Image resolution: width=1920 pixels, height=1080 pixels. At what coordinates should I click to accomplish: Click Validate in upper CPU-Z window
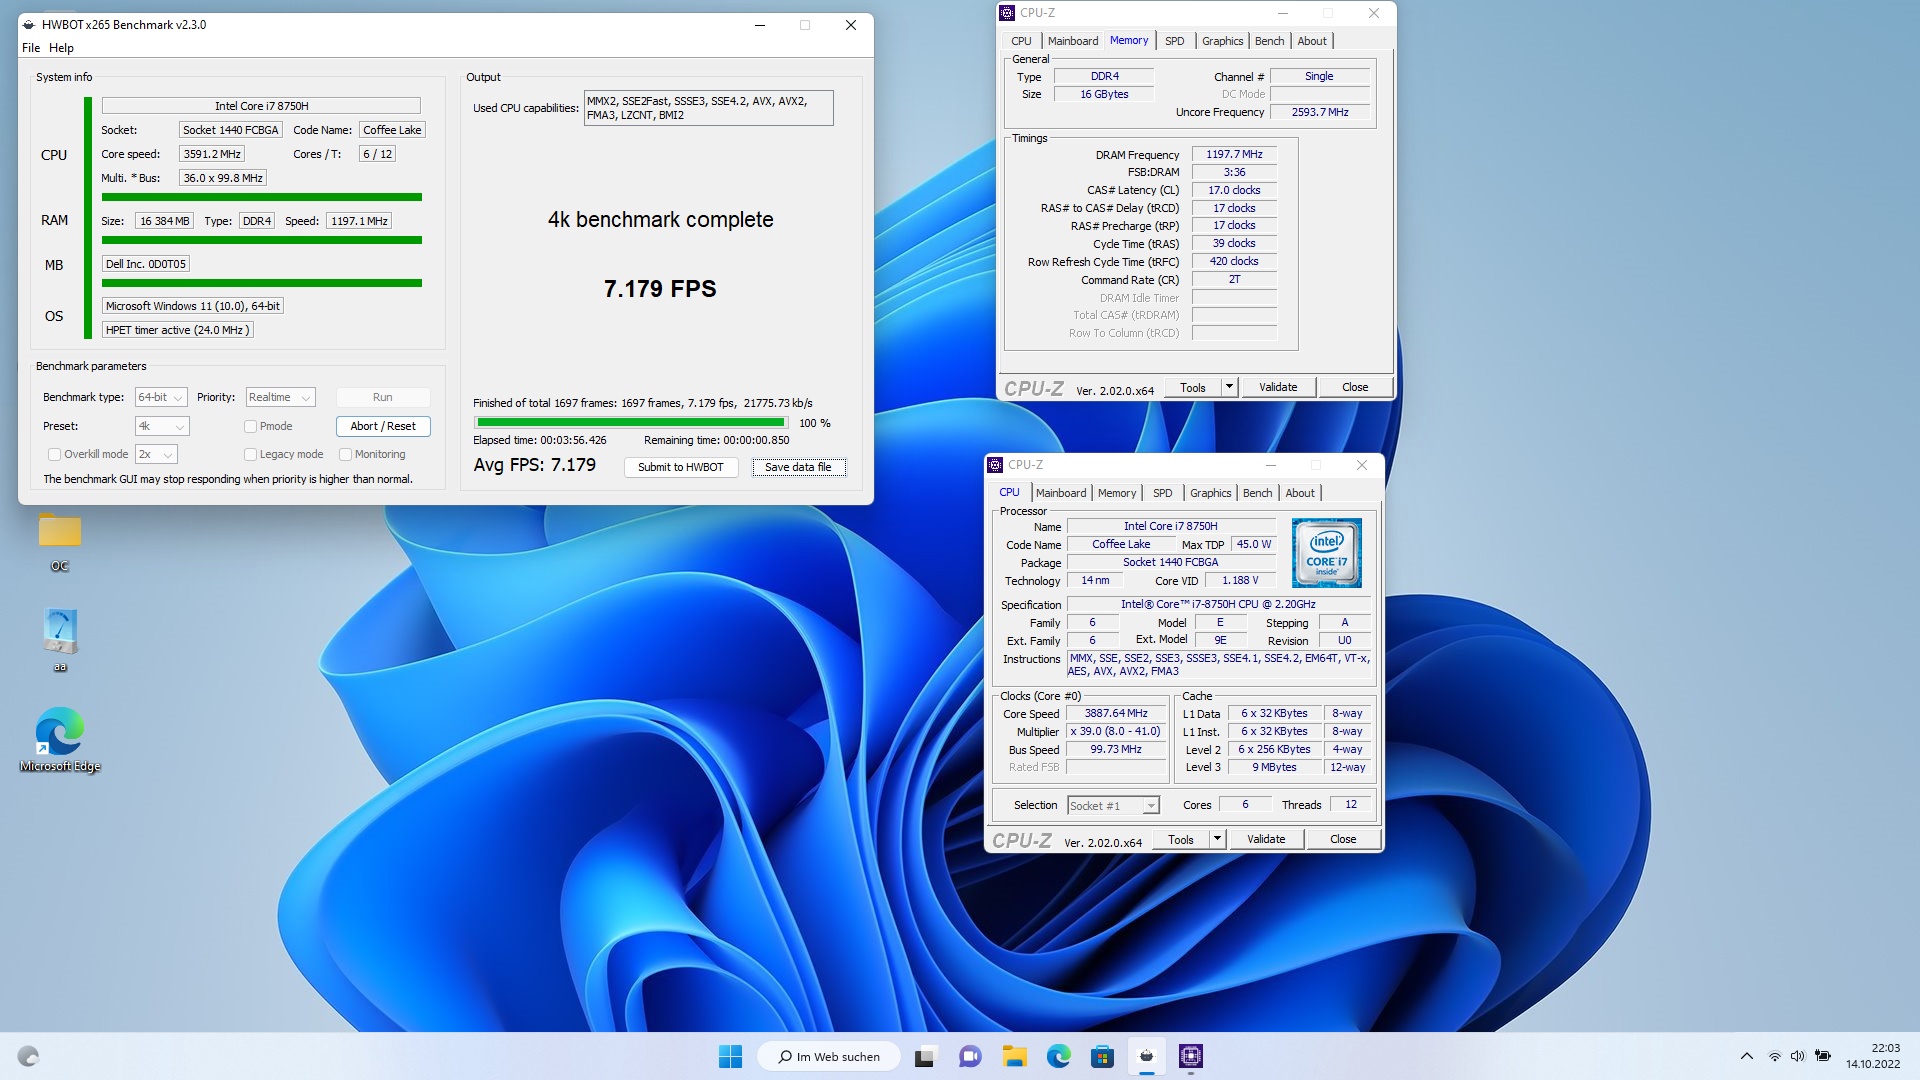[x=1278, y=387]
